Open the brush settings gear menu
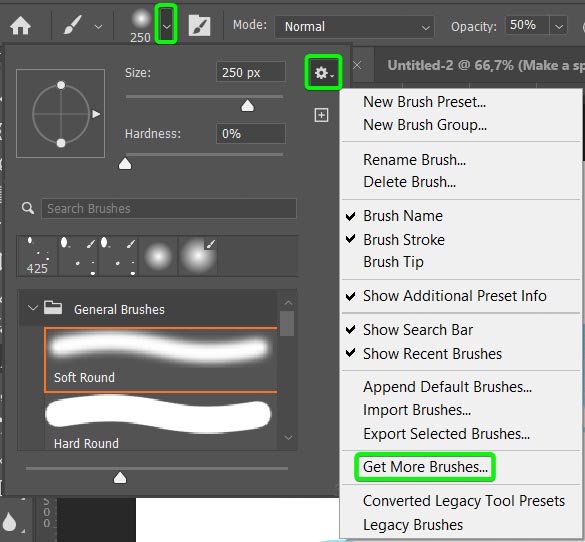Viewport: 585px width, 542px height. click(323, 72)
